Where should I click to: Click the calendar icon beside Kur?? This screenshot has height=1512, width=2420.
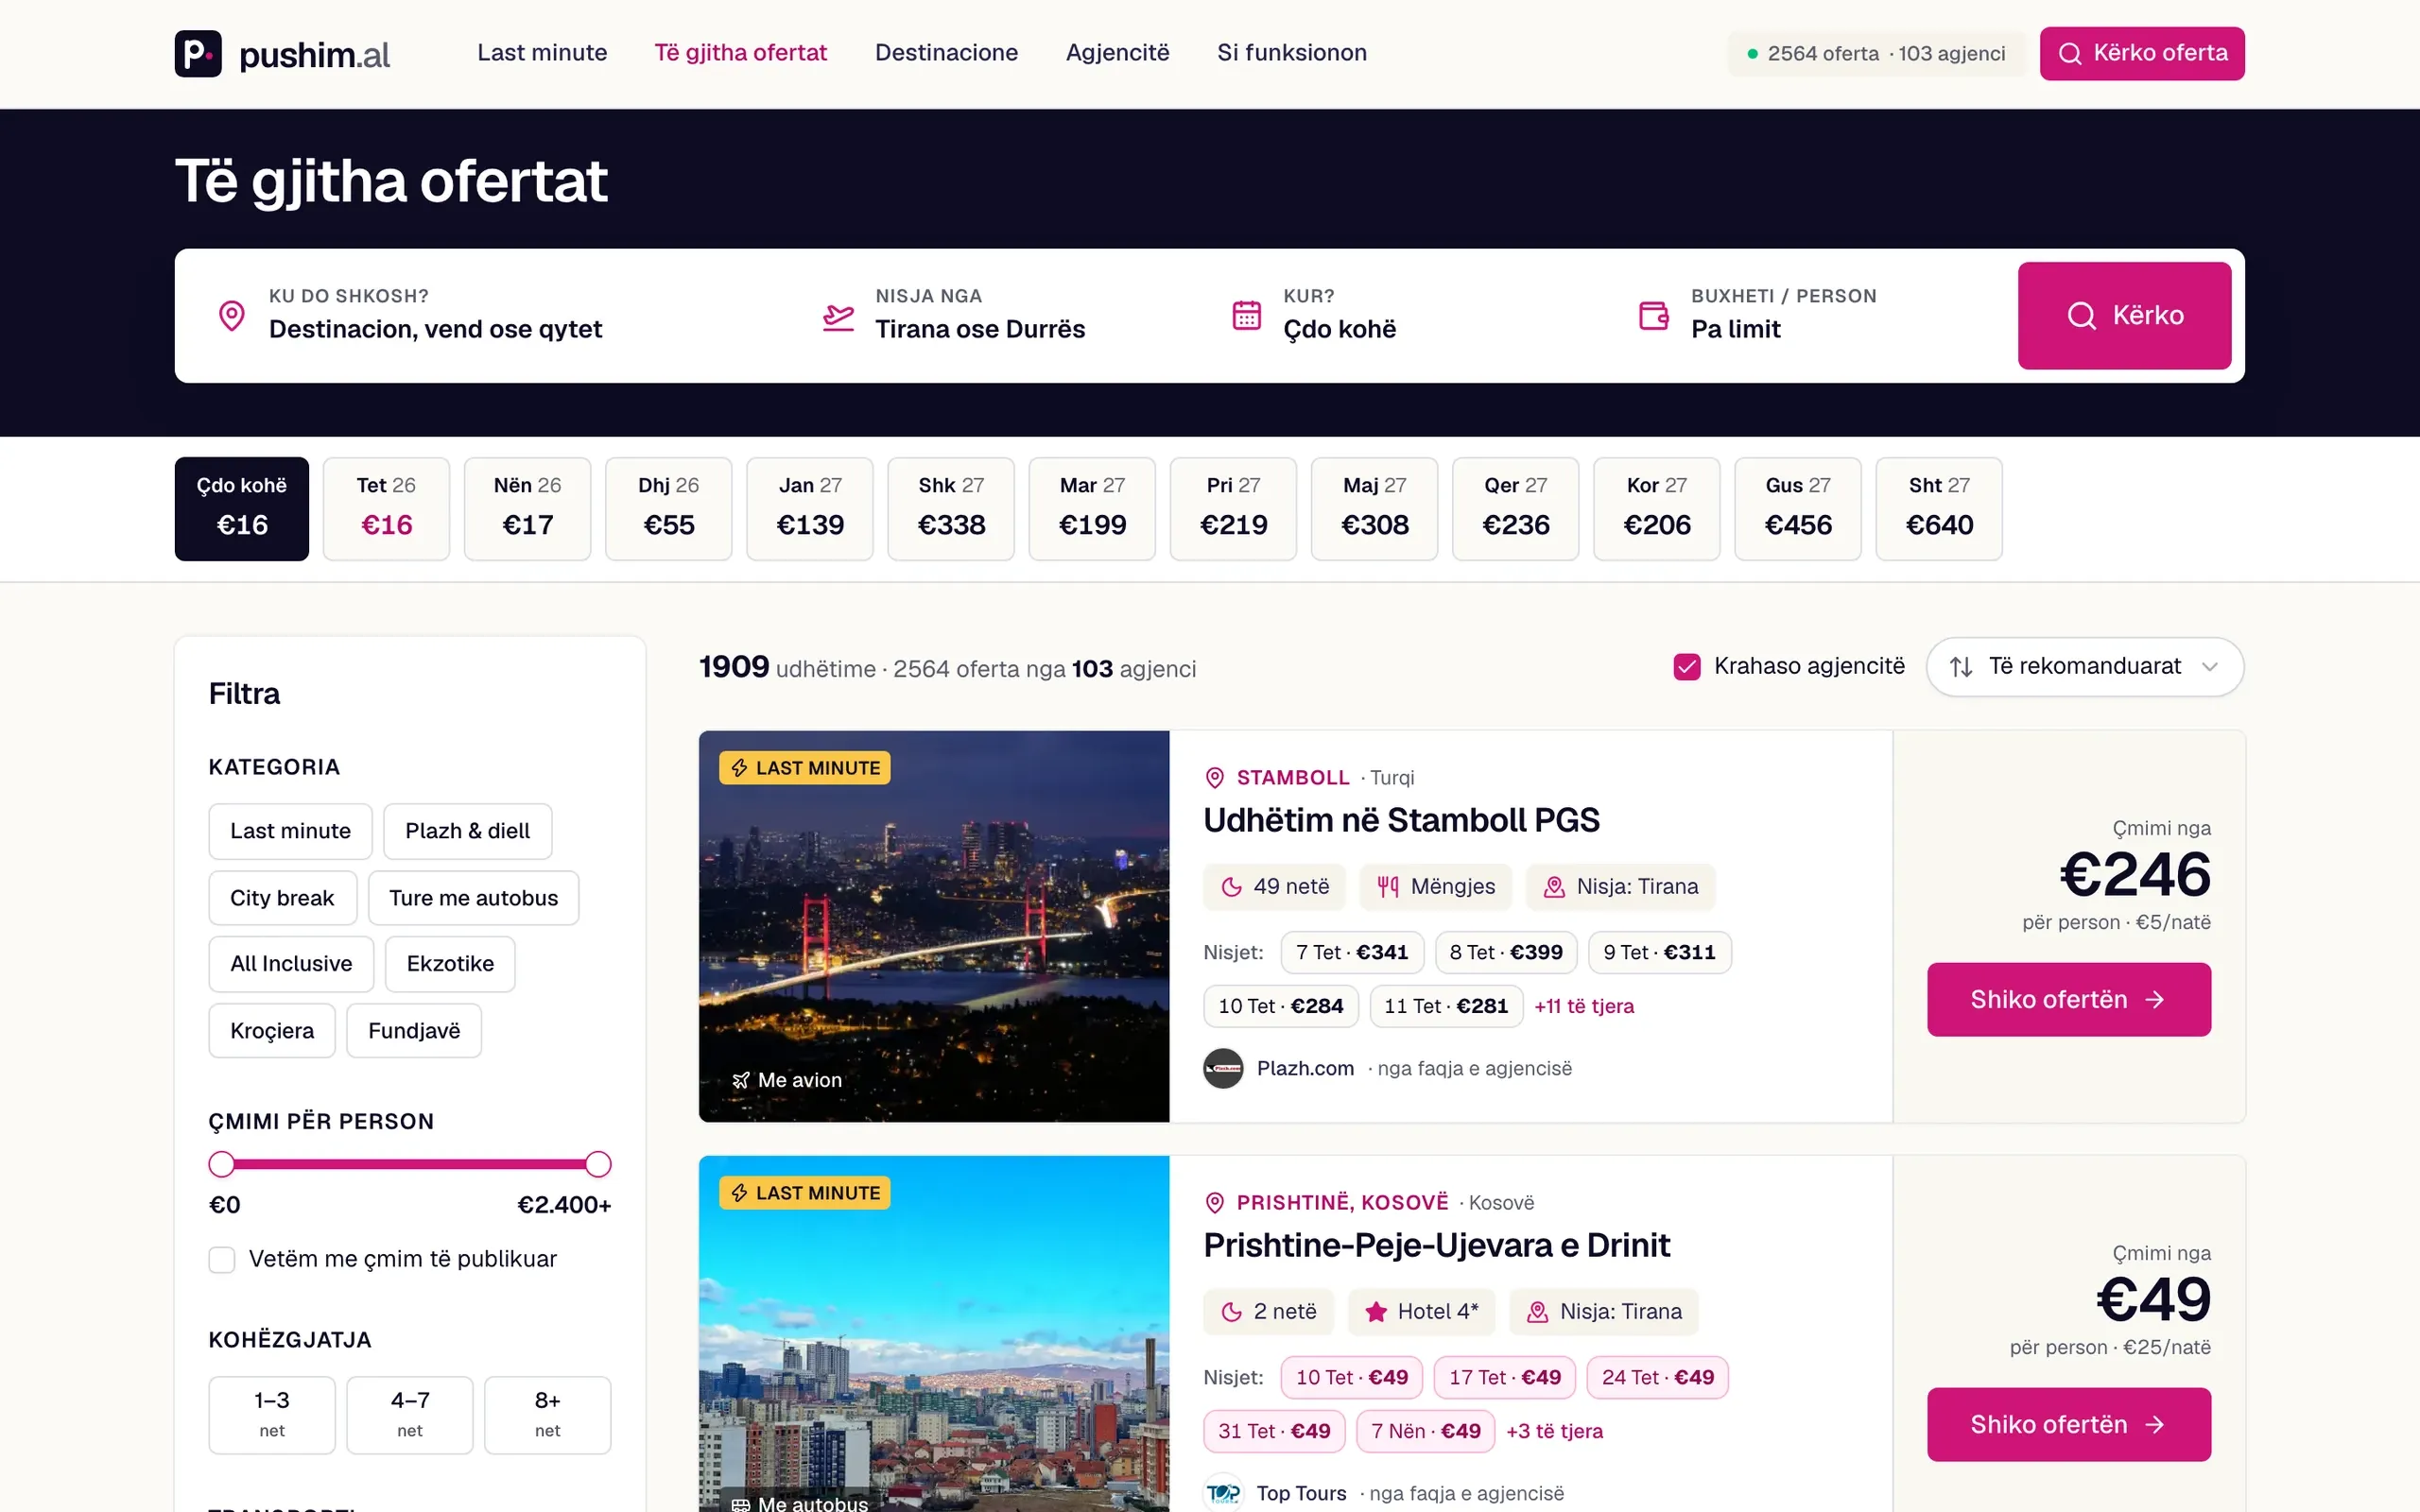[1246, 315]
